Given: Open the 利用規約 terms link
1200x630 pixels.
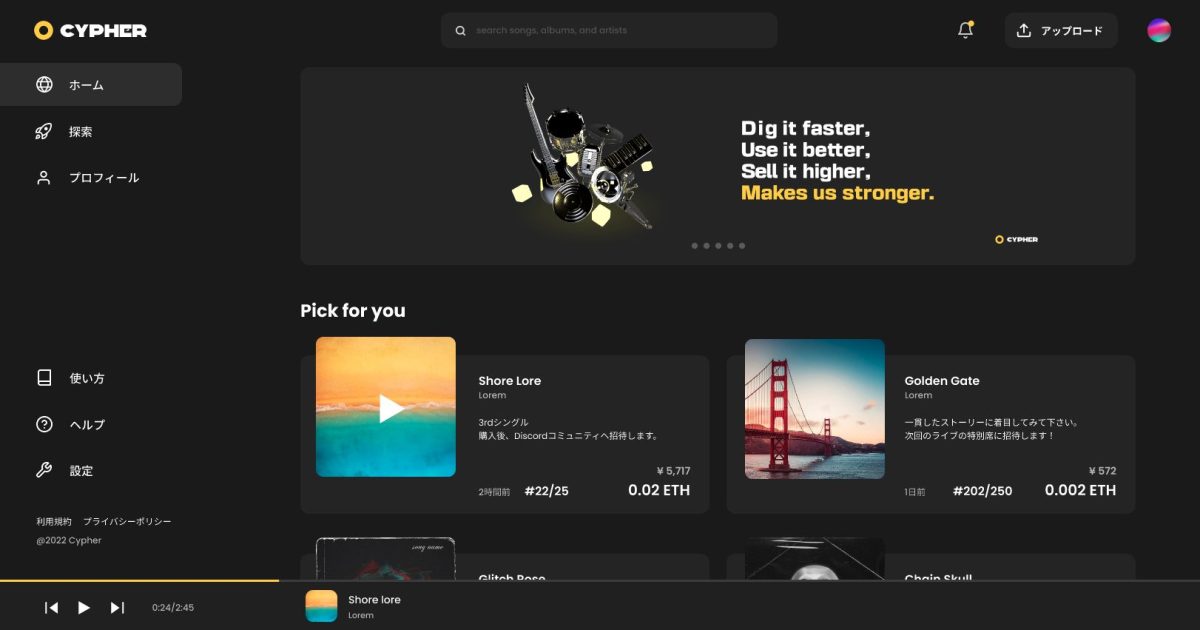Looking at the screenshot, I should pyautogui.click(x=54, y=522).
